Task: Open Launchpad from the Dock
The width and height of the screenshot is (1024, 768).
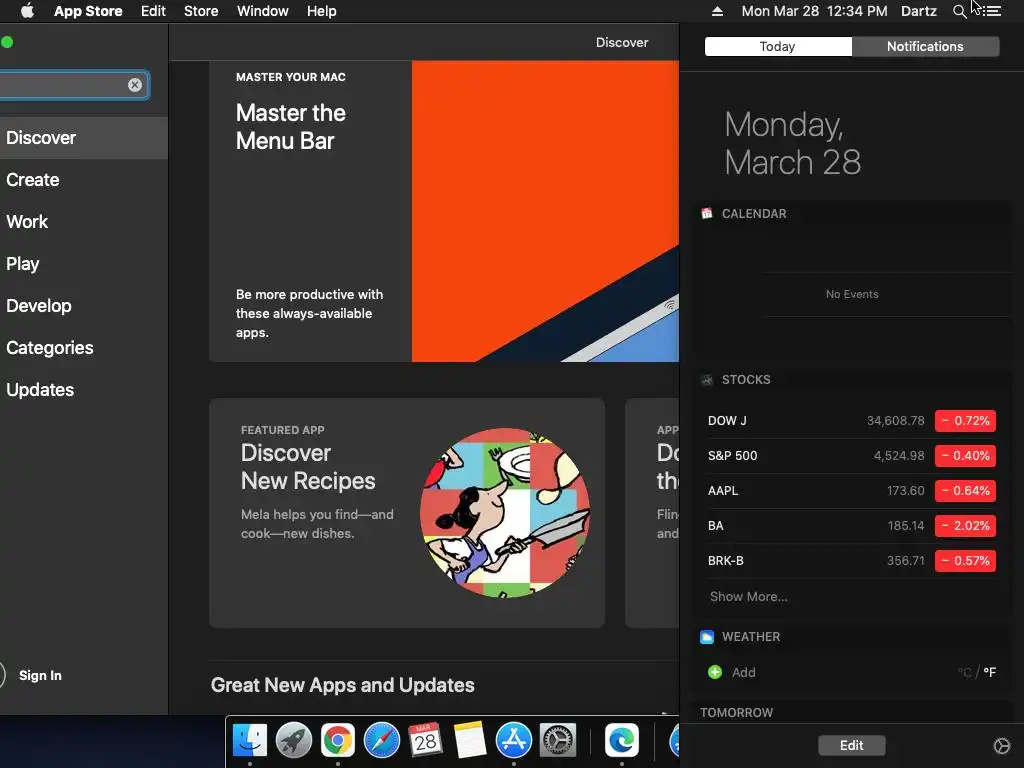Action: 294,740
